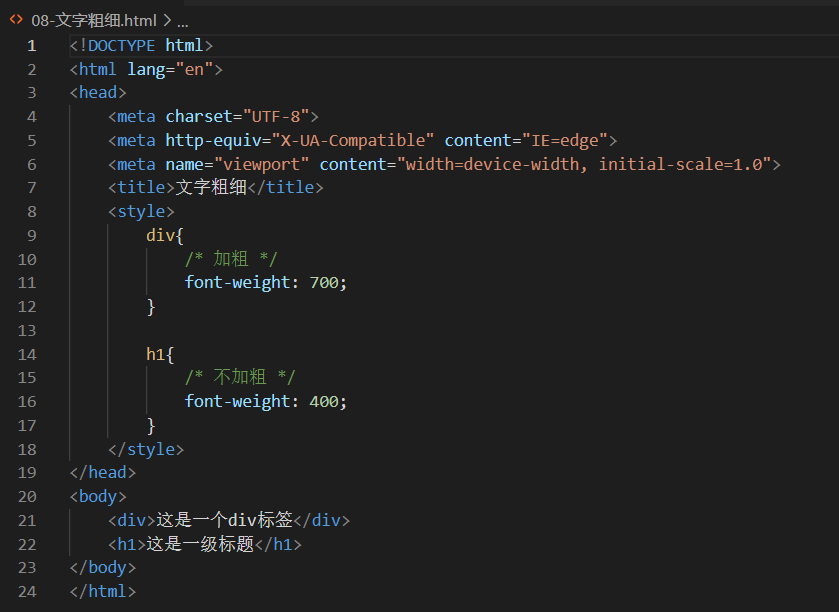The image size is (839, 612).
Task: Open the 08-文字粗细.html breadcrumb item
Action: pyautogui.click(x=94, y=20)
